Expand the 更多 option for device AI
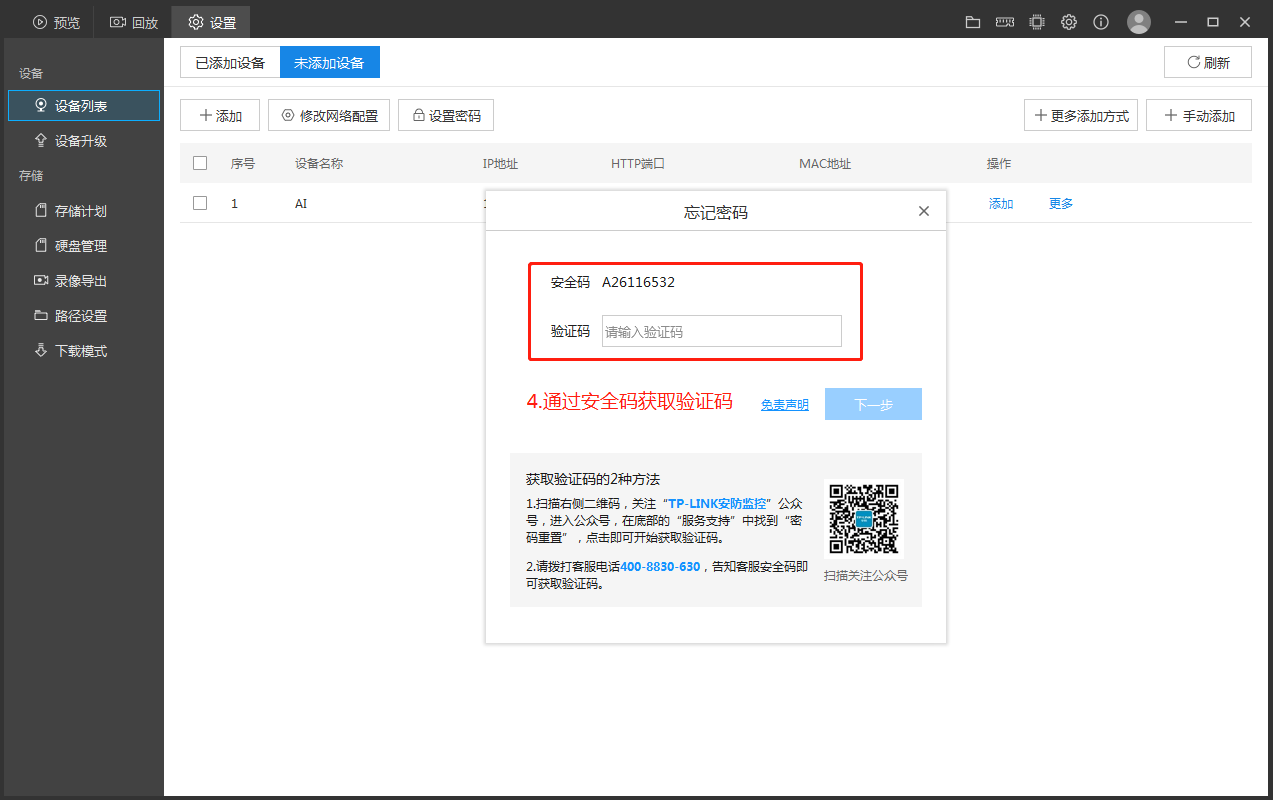This screenshot has height=800, width=1273. (x=1061, y=203)
